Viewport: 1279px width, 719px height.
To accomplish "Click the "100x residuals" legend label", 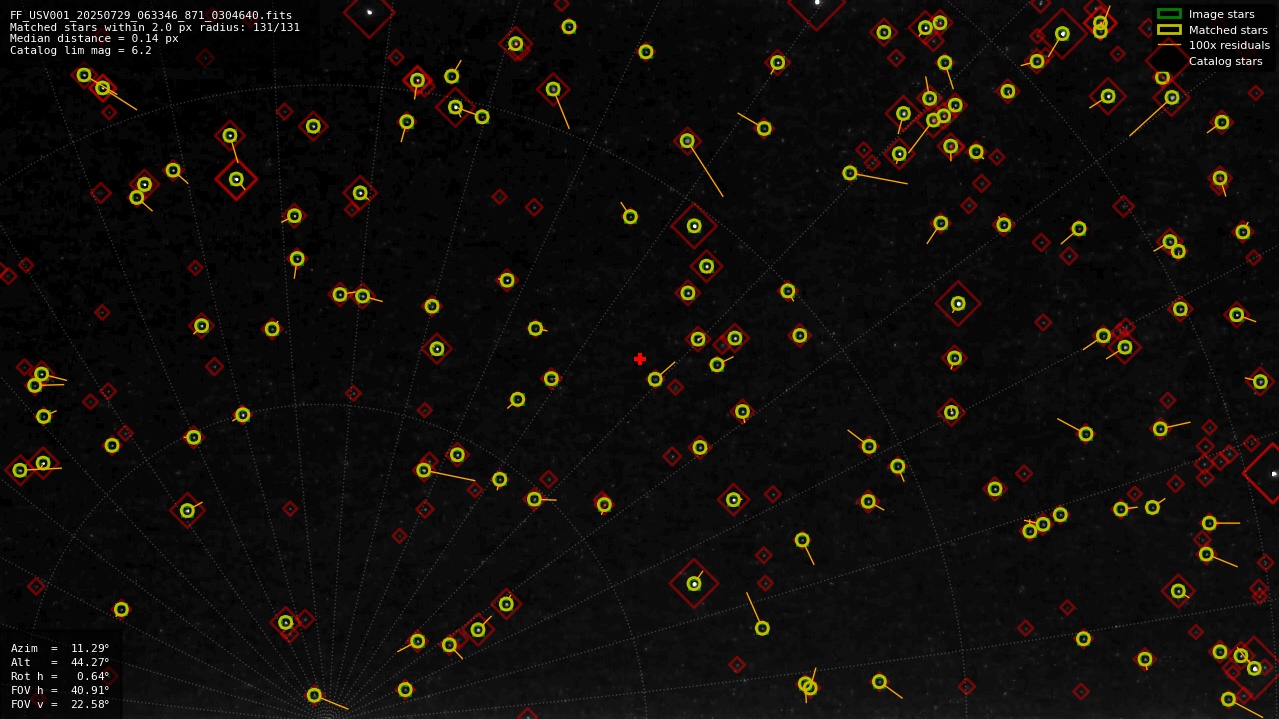I will tap(1229, 45).
